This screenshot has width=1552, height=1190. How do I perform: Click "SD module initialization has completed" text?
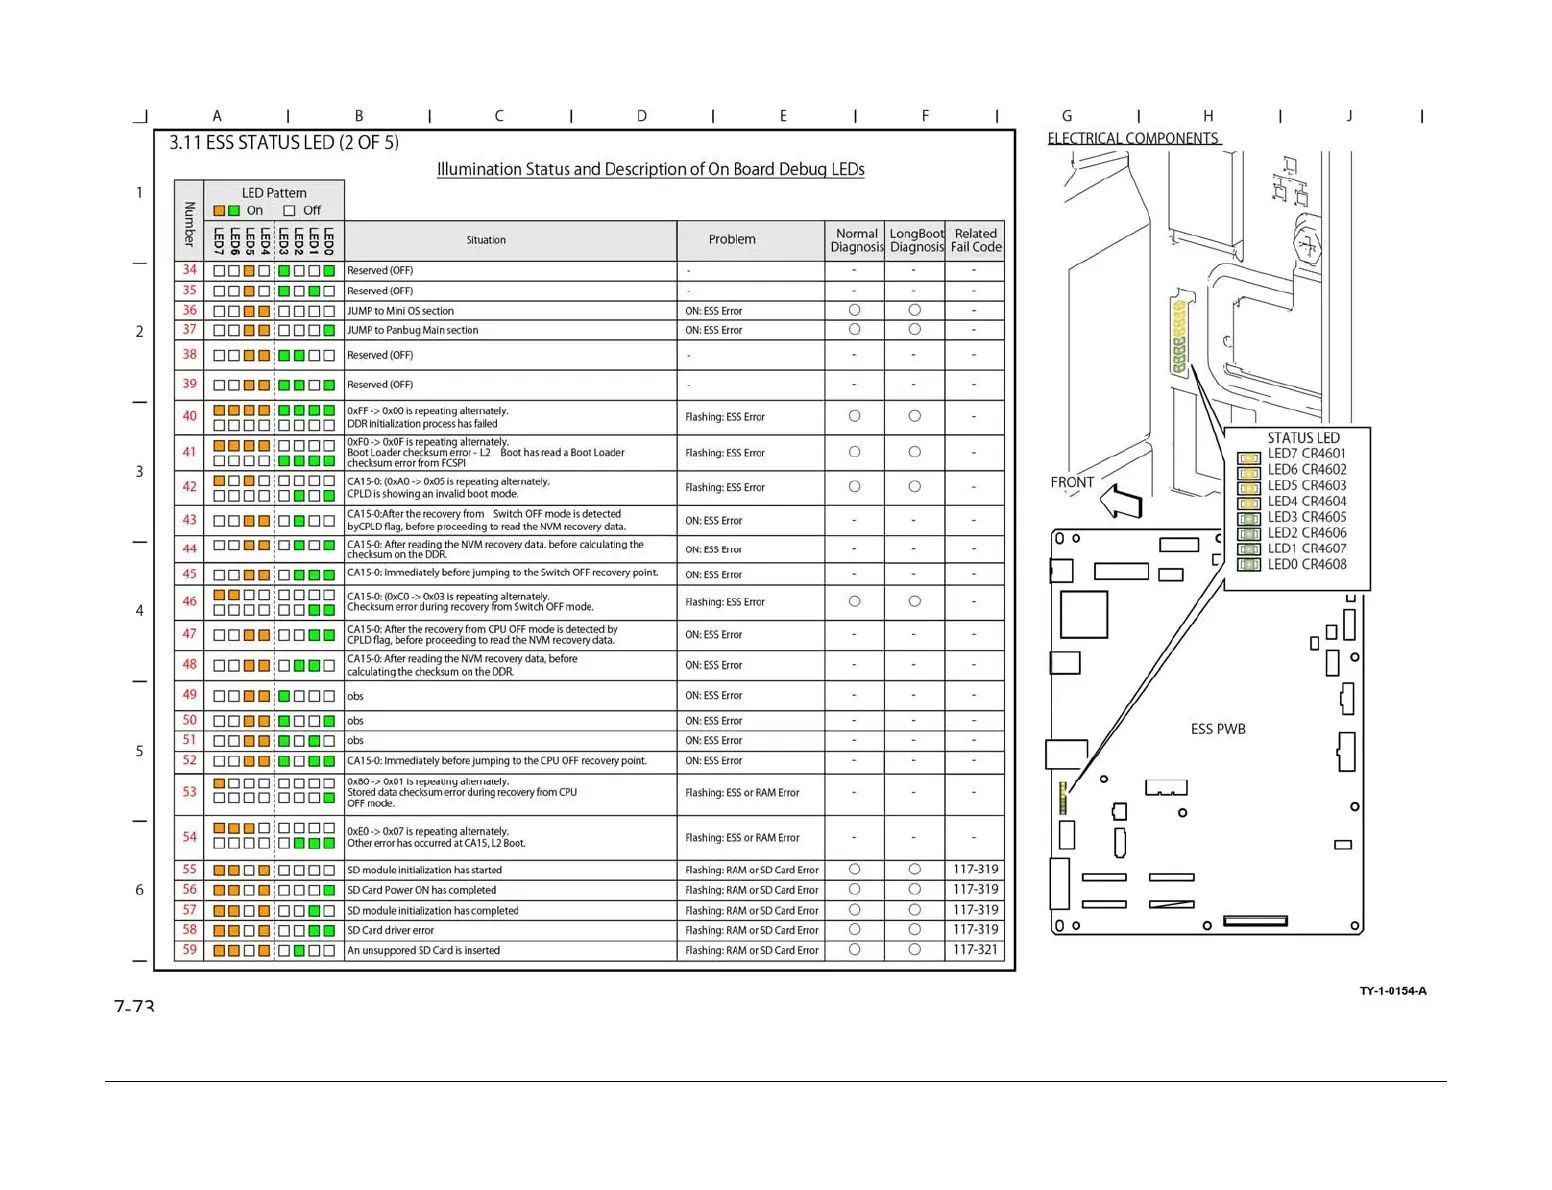[x=432, y=911]
